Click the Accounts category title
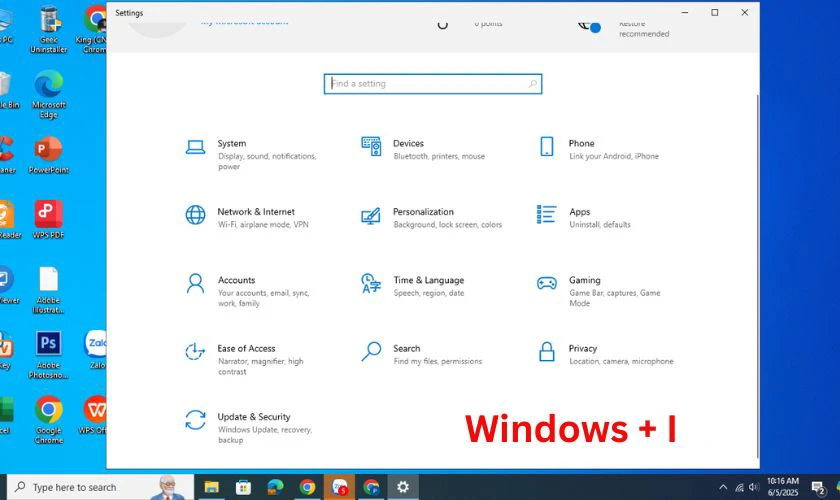Screen dimensions: 840x500 (236, 280)
